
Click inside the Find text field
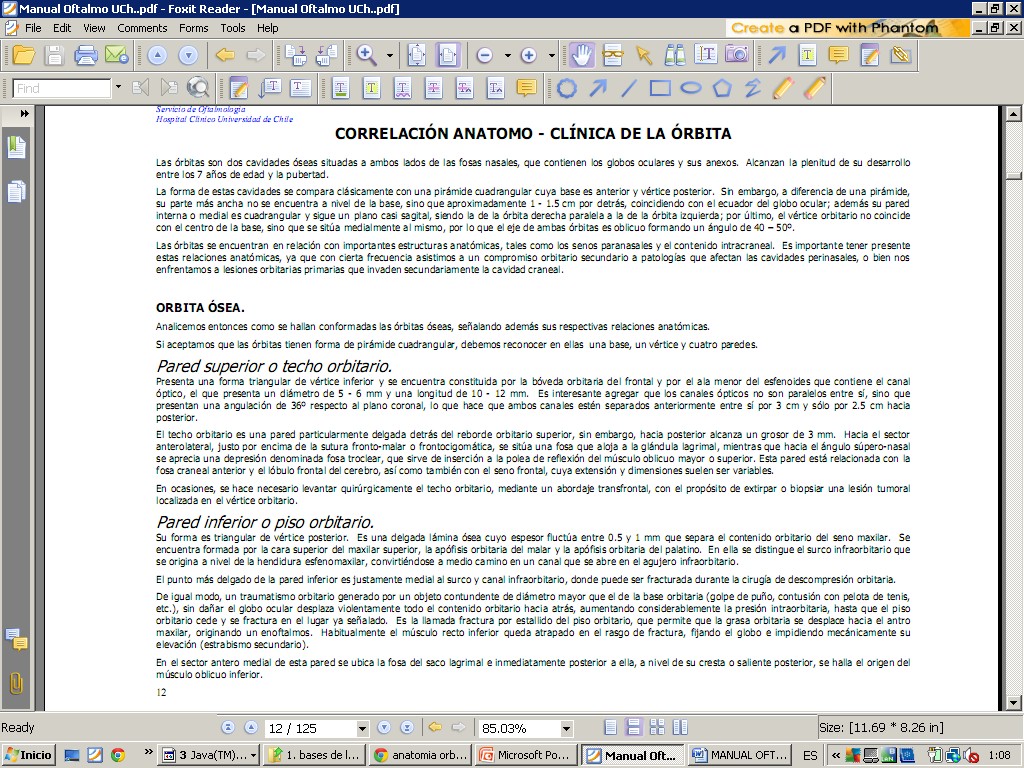(x=62, y=88)
